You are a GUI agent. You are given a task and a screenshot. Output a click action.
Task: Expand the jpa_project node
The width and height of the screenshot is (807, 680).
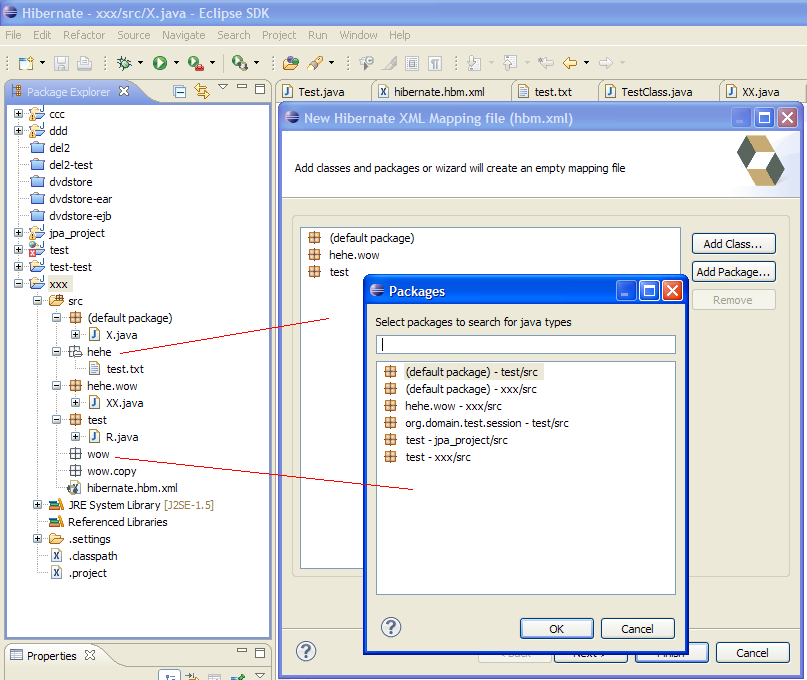click(x=19, y=233)
